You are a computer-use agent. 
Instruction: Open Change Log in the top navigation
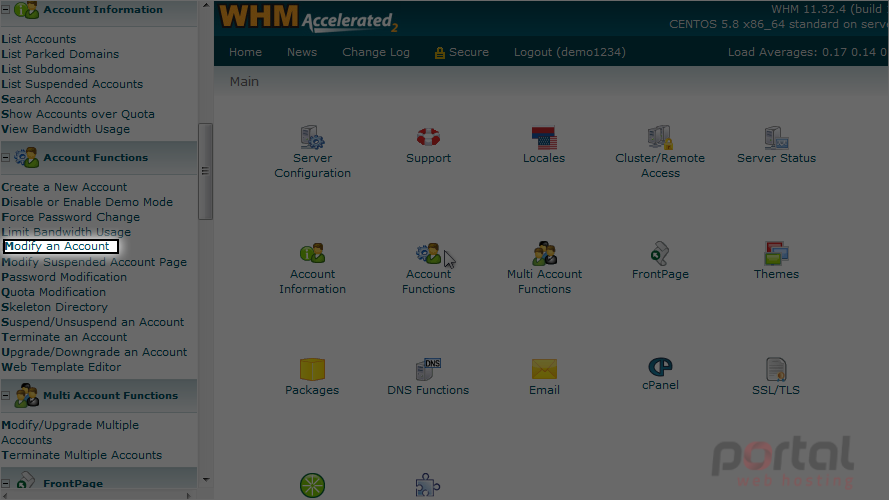point(376,52)
